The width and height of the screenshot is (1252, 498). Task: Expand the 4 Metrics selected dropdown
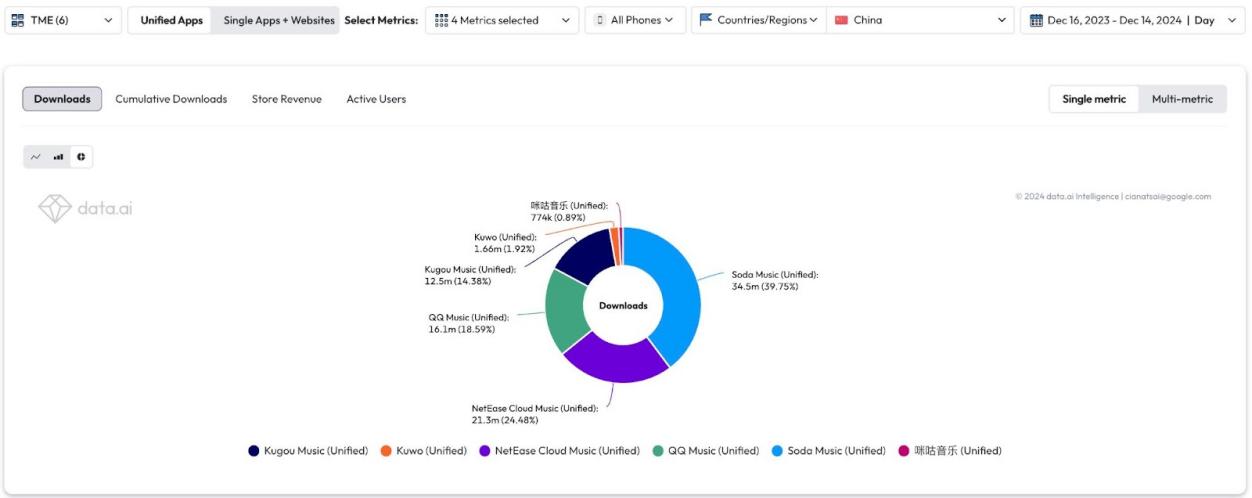coord(502,20)
